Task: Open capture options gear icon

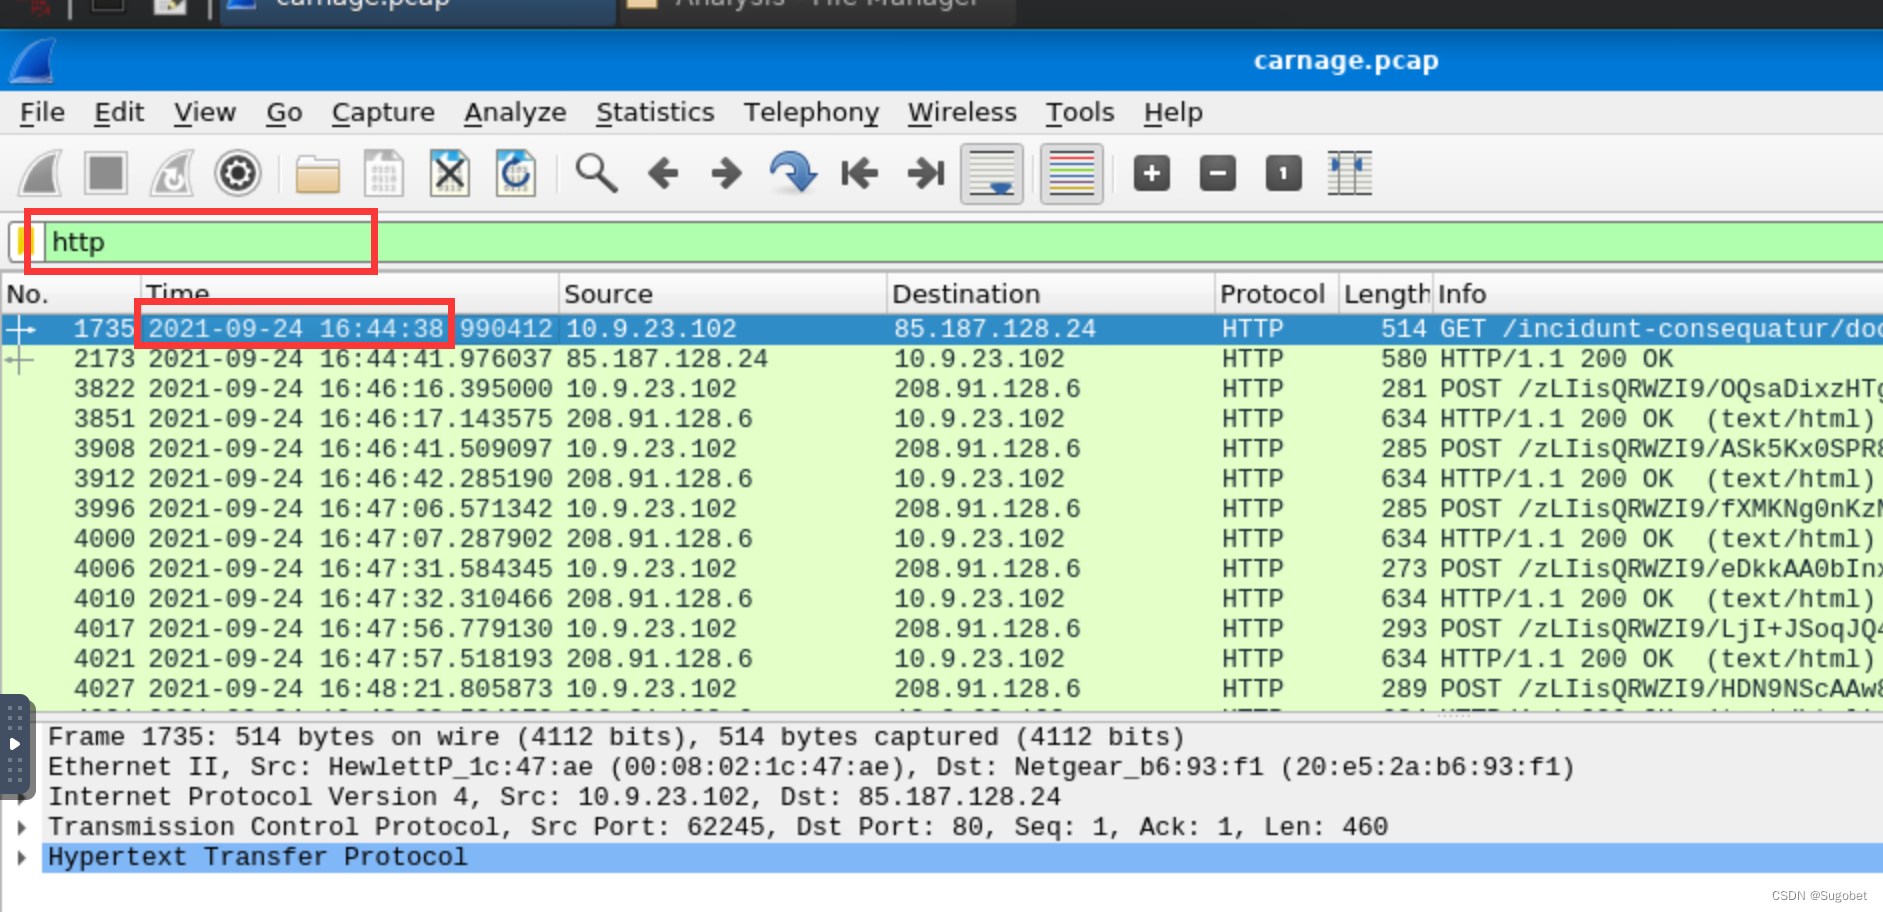Action: coord(238,174)
